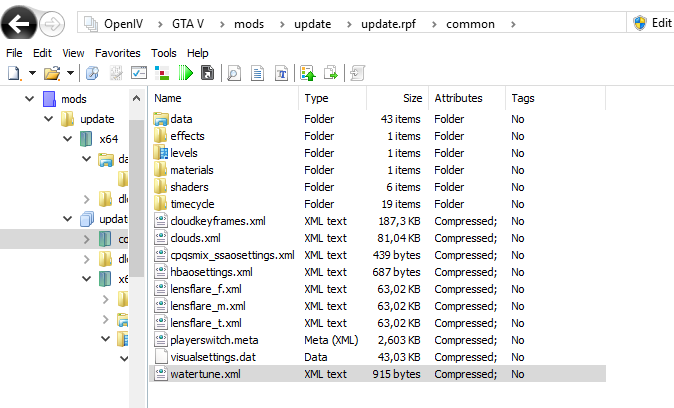Click the 43 items size cell
Viewport: 674px width, 408px height.
pyautogui.click(x=400, y=119)
